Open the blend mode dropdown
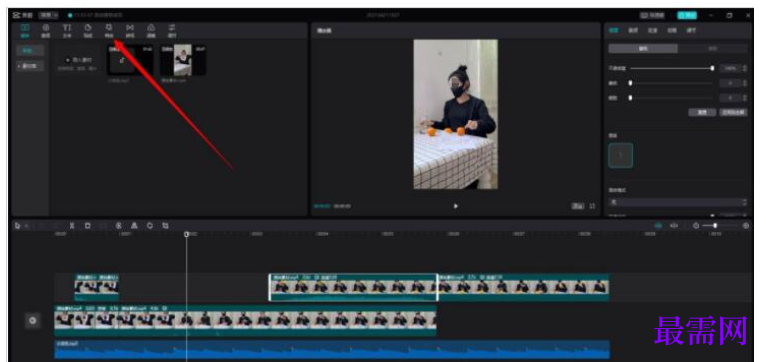The height and width of the screenshot is (362, 766). point(678,202)
